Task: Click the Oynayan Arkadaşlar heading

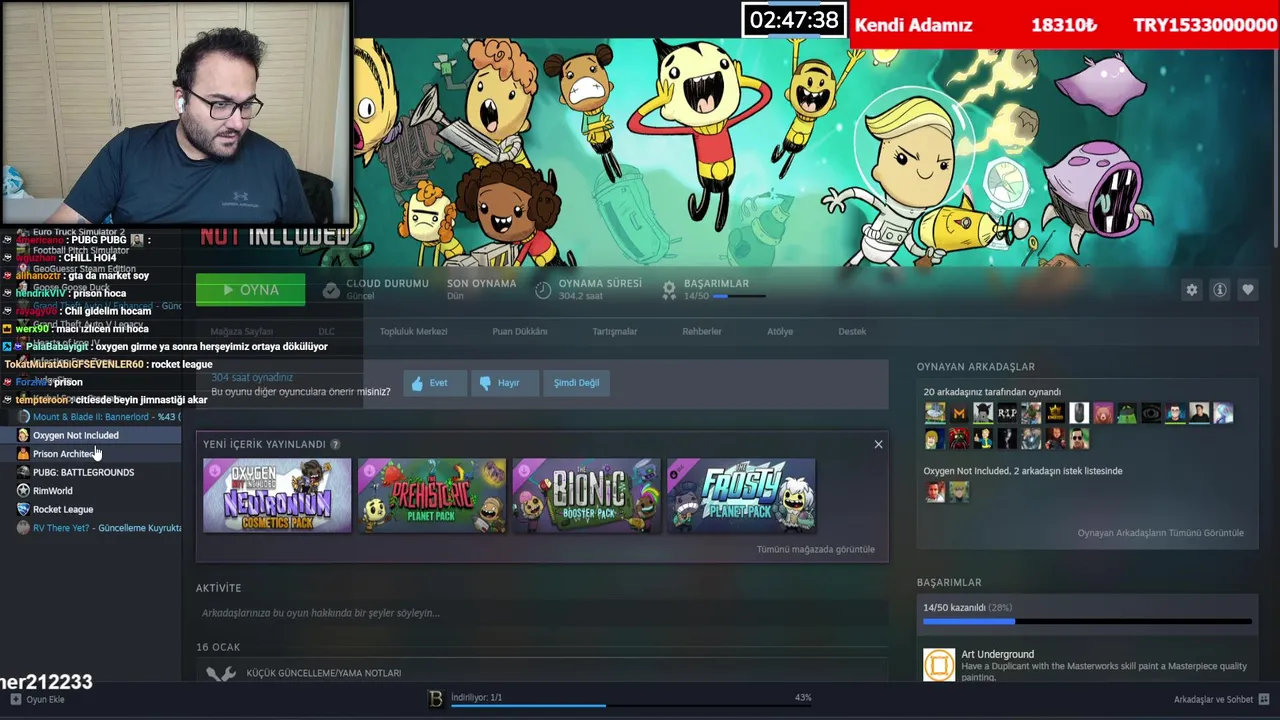Action: (x=975, y=367)
